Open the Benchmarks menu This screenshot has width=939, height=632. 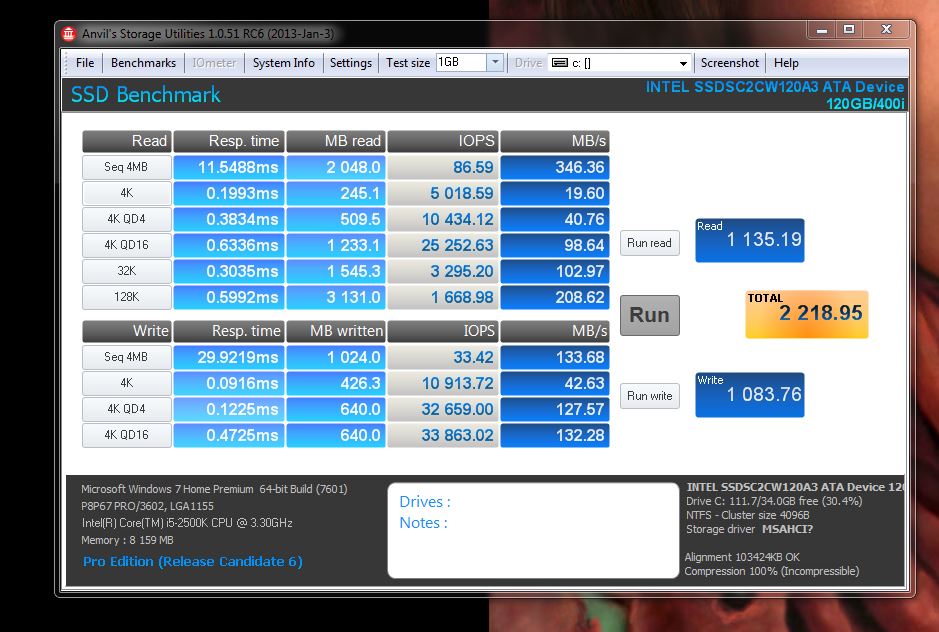coord(143,63)
